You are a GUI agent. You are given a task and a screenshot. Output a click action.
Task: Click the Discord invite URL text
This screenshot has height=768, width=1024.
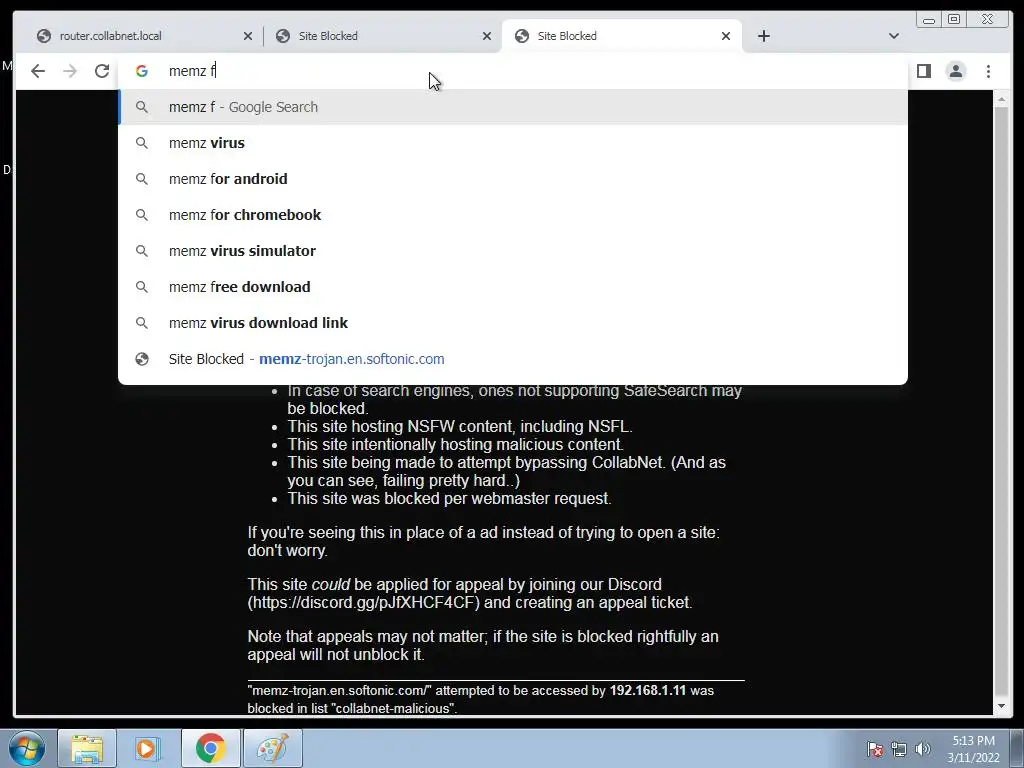[x=366, y=602]
